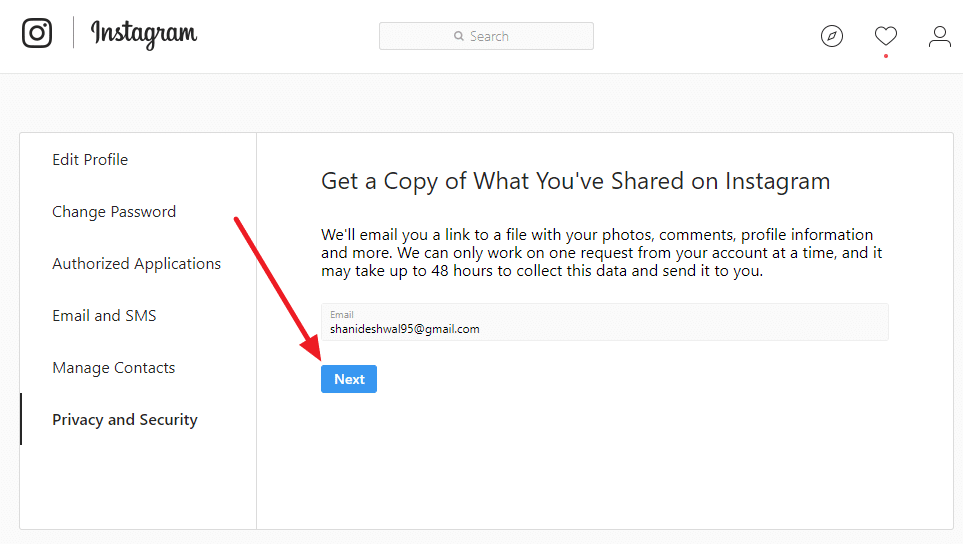Click the red notification dot under the heart
963x544 pixels.
tap(885, 56)
